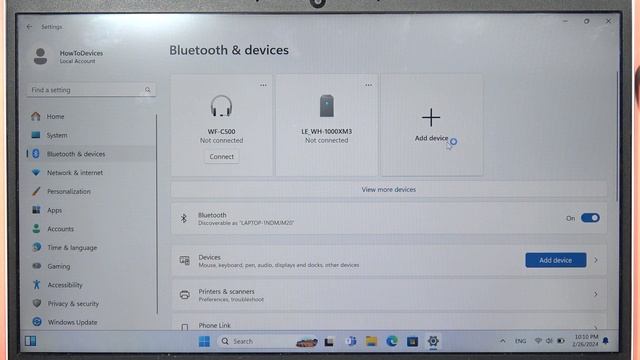Click the WF-C500 headphones icon

[222, 106]
